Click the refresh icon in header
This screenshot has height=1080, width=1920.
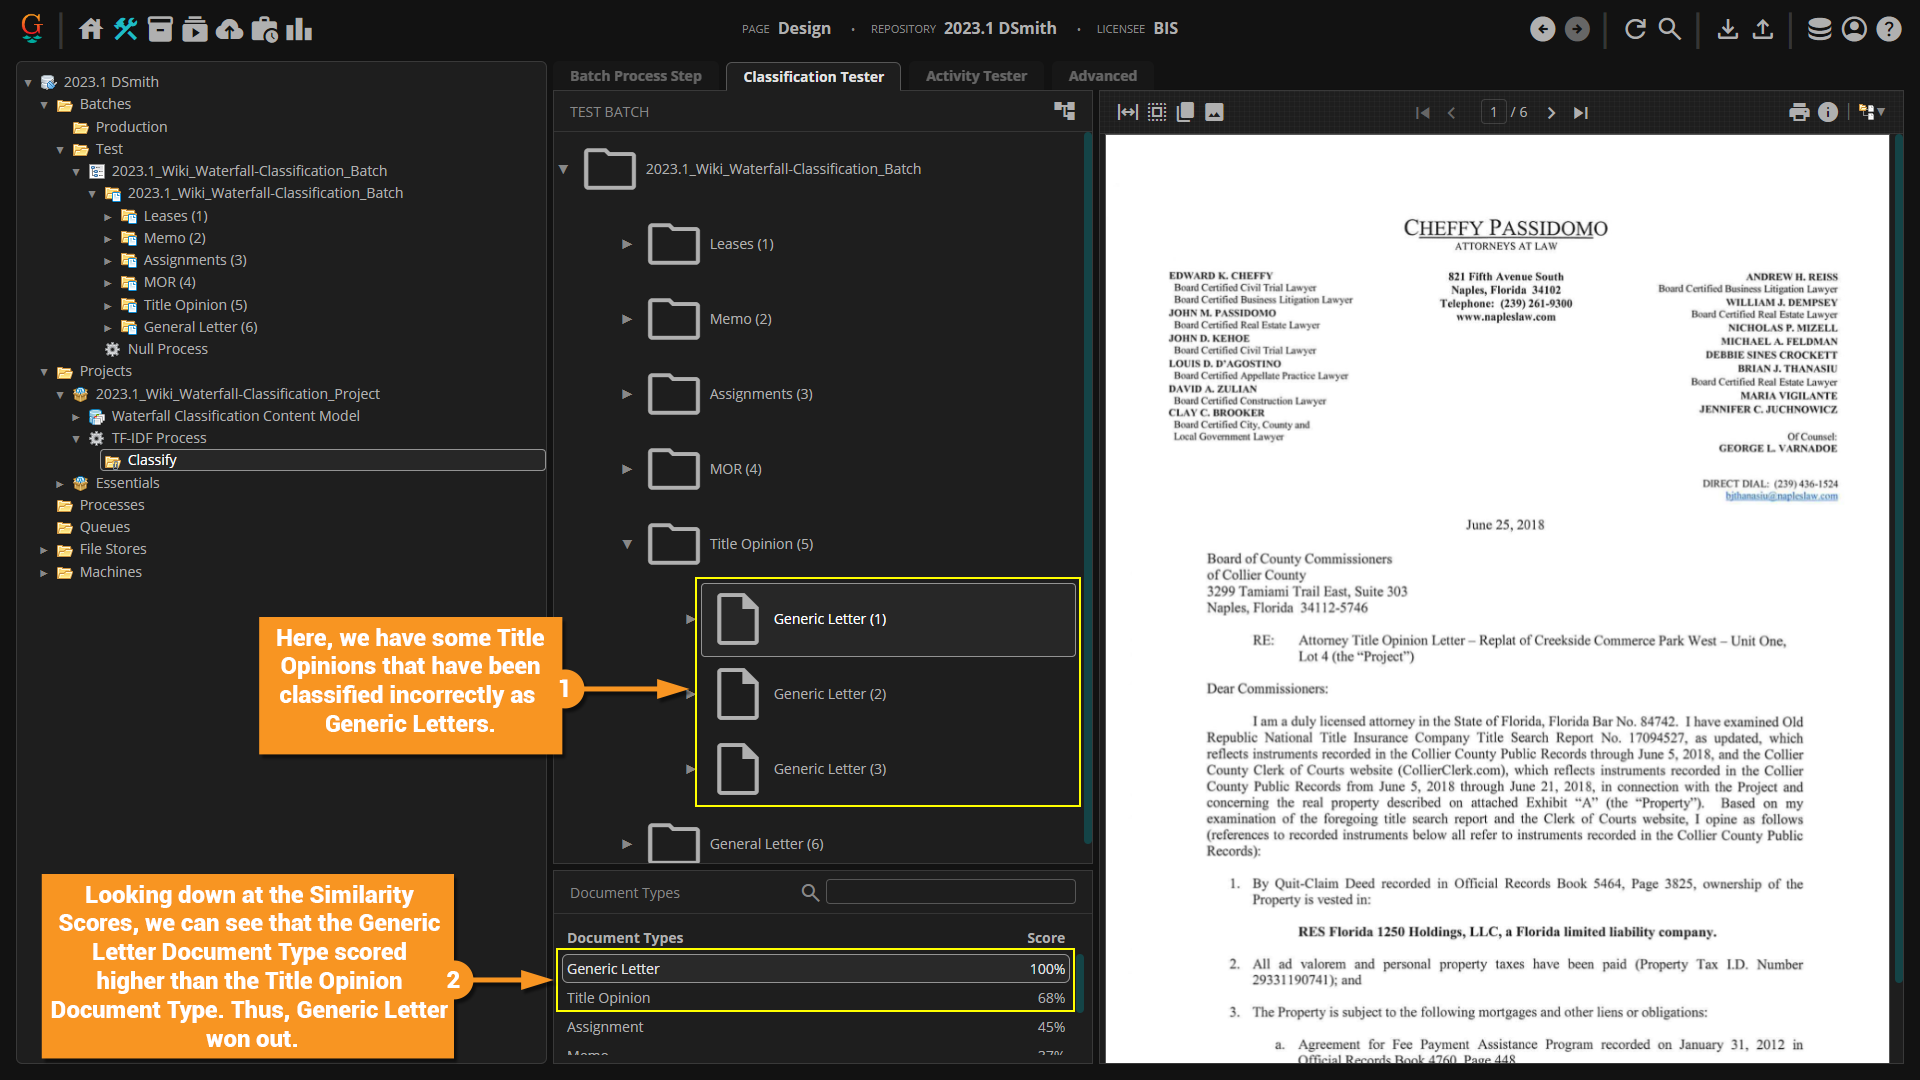1635,29
